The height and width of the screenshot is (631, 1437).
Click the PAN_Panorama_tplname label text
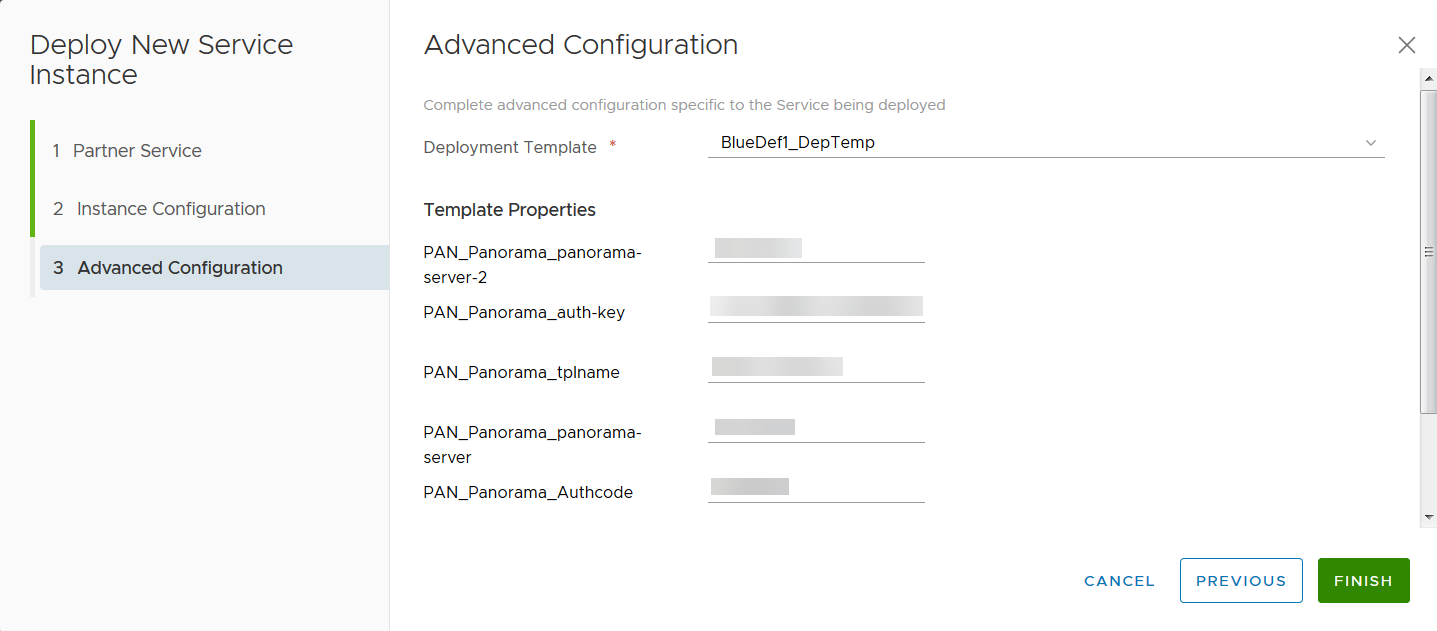(521, 372)
